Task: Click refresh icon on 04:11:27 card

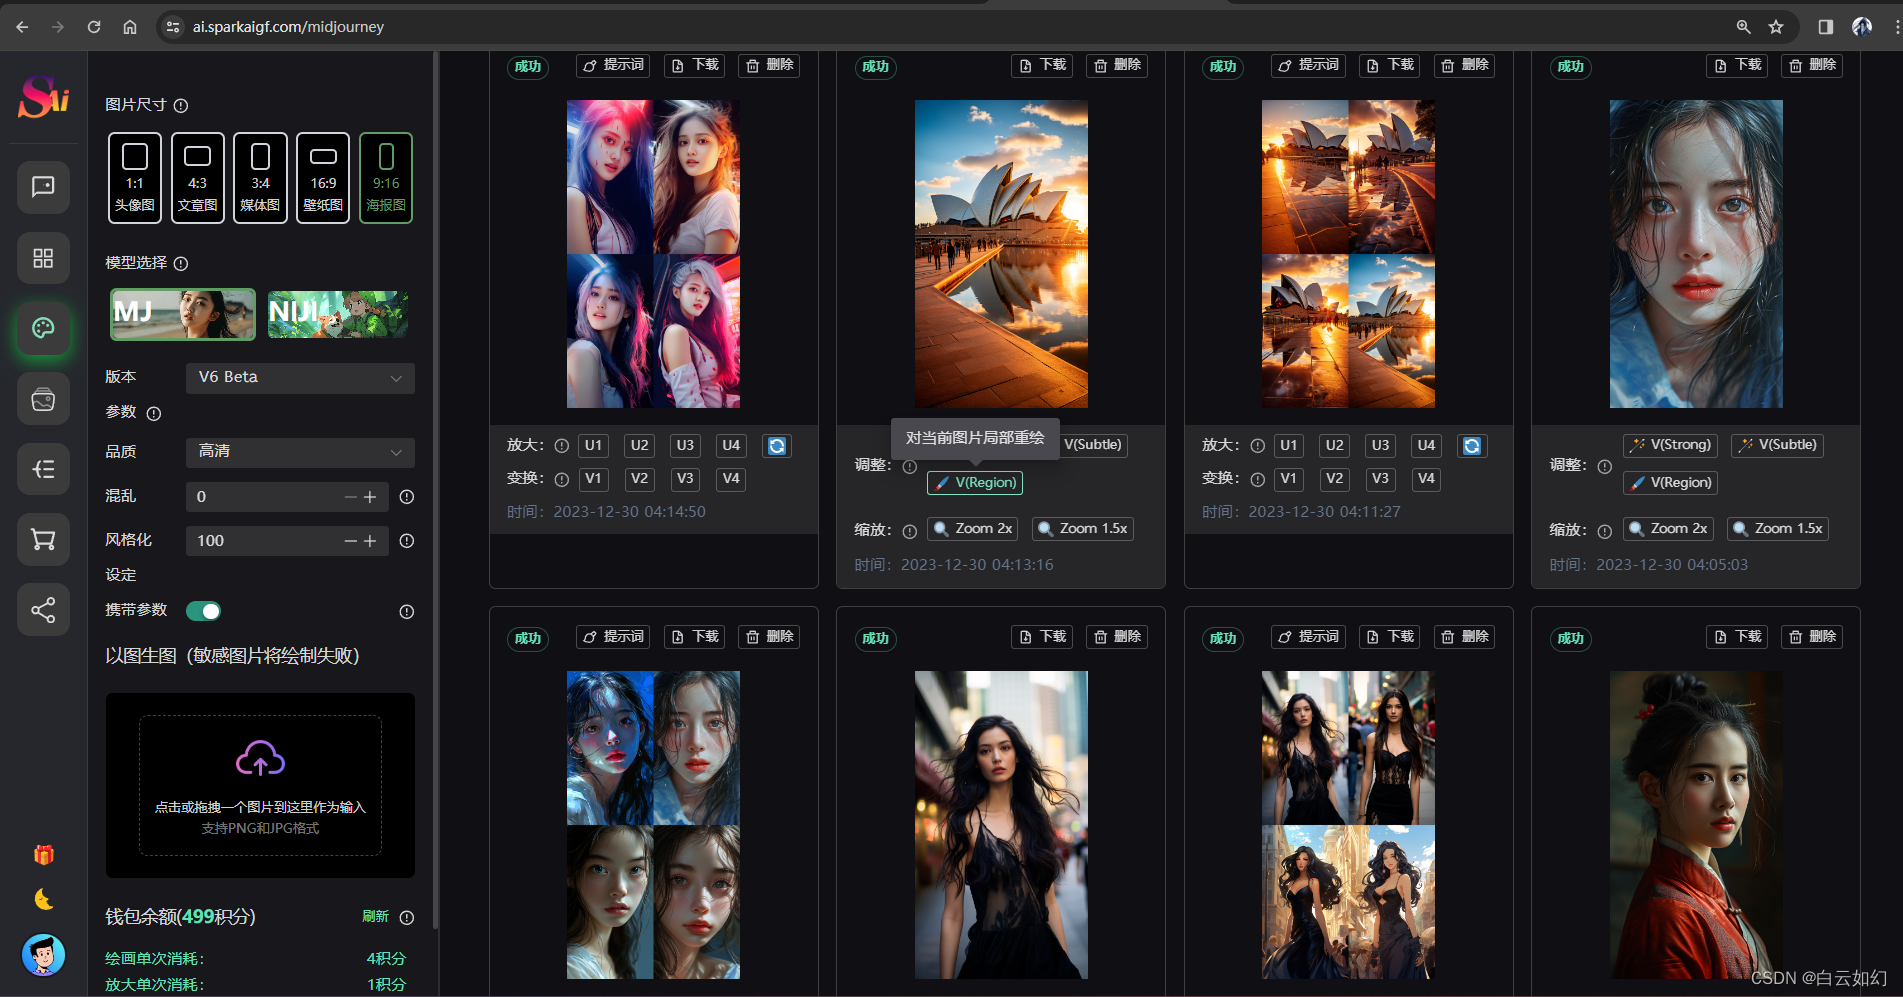Action: tap(1472, 446)
